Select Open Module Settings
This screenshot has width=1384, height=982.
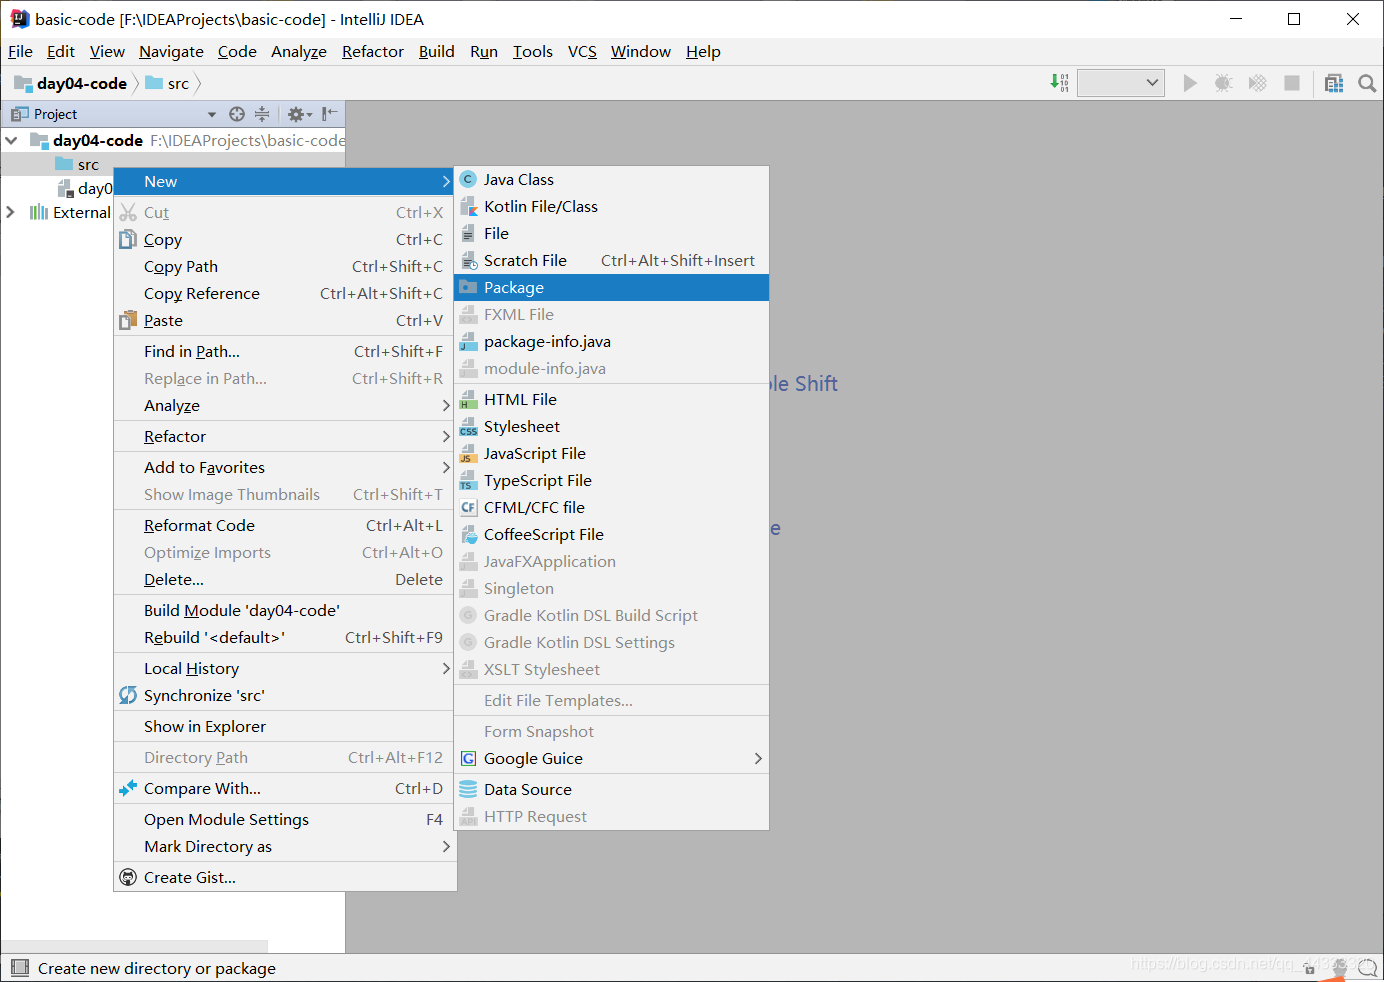tap(284, 820)
